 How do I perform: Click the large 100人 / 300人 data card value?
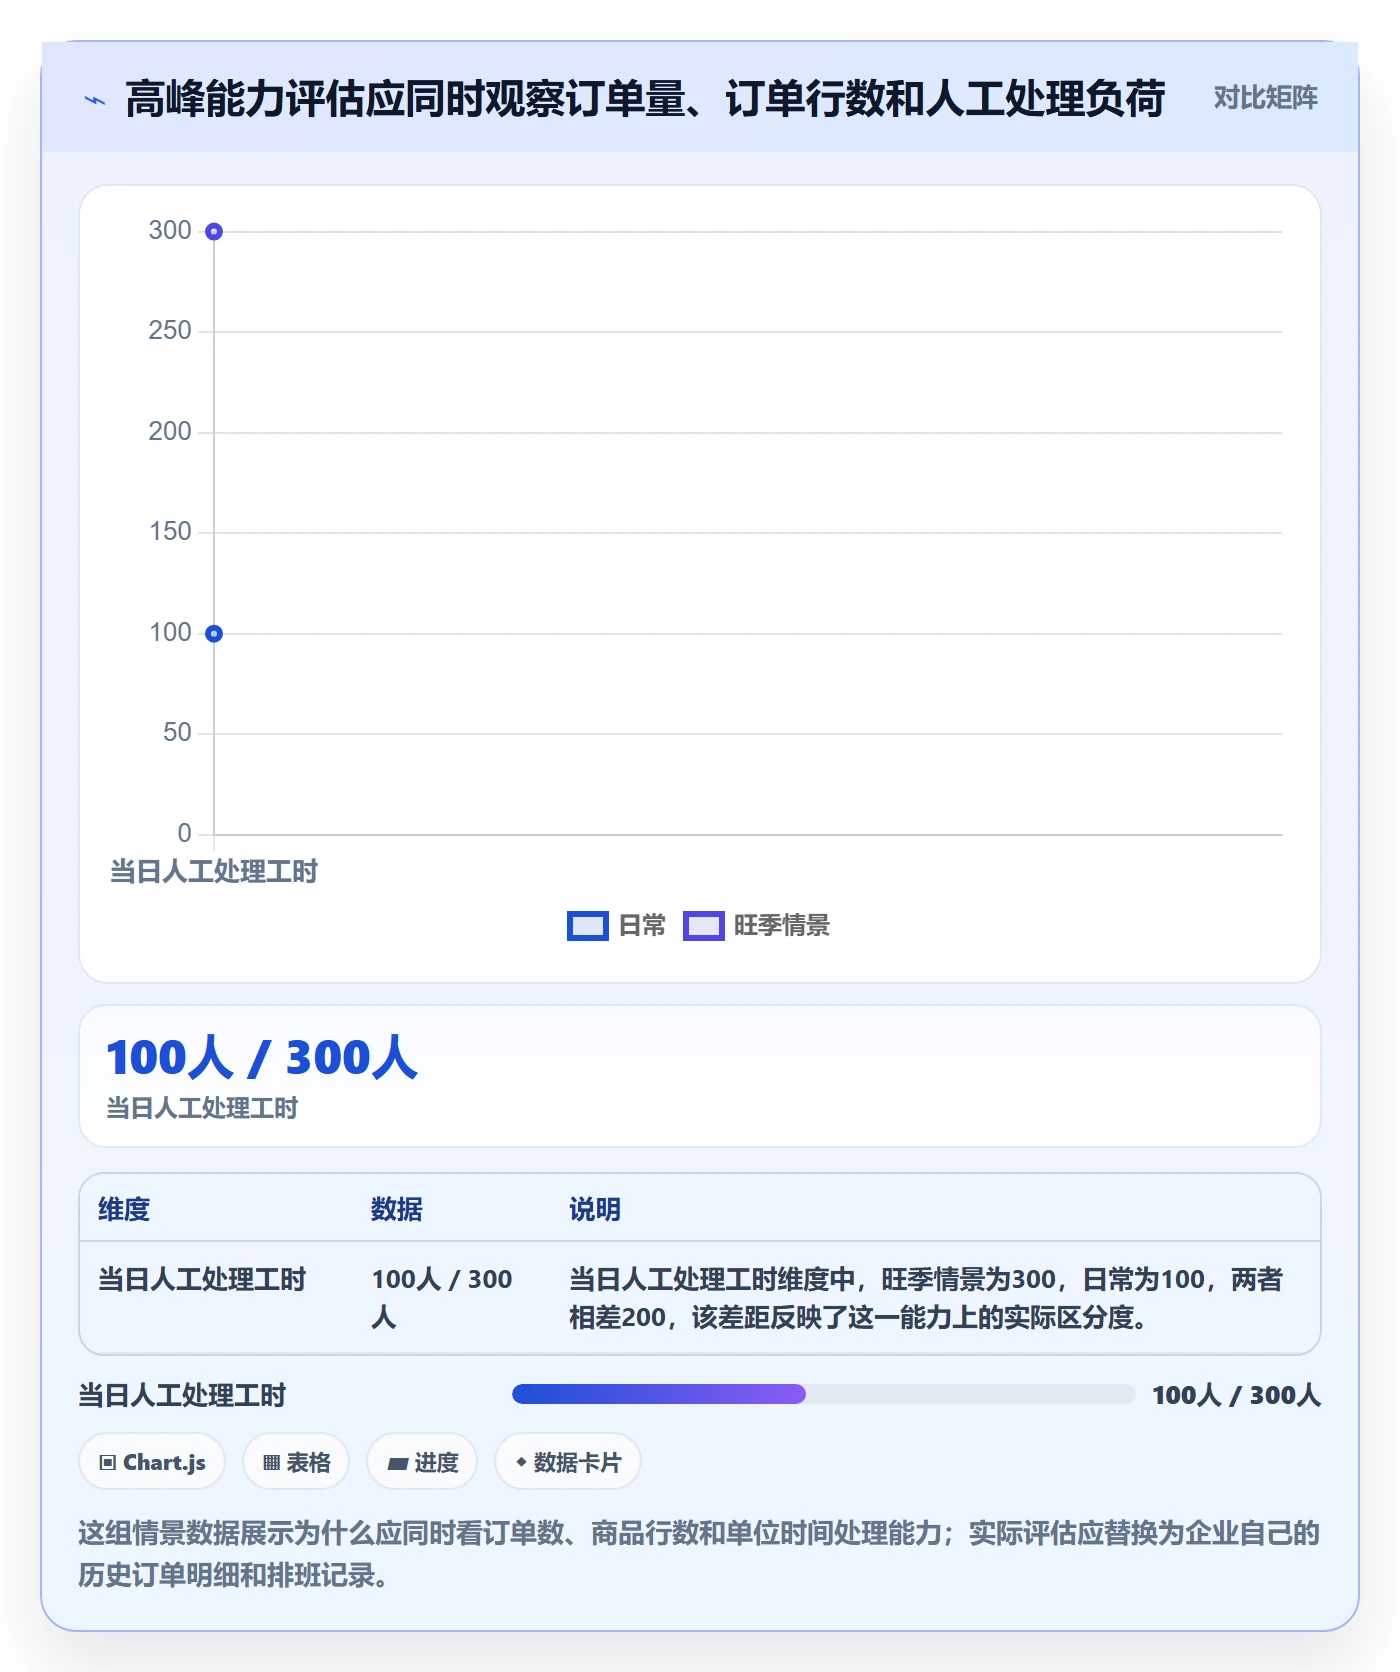coord(262,1057)
